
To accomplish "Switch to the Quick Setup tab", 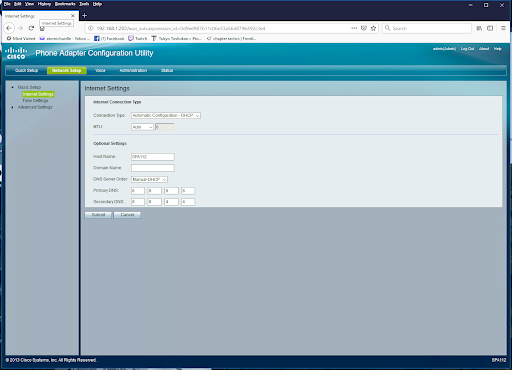I will pos(26,70).
